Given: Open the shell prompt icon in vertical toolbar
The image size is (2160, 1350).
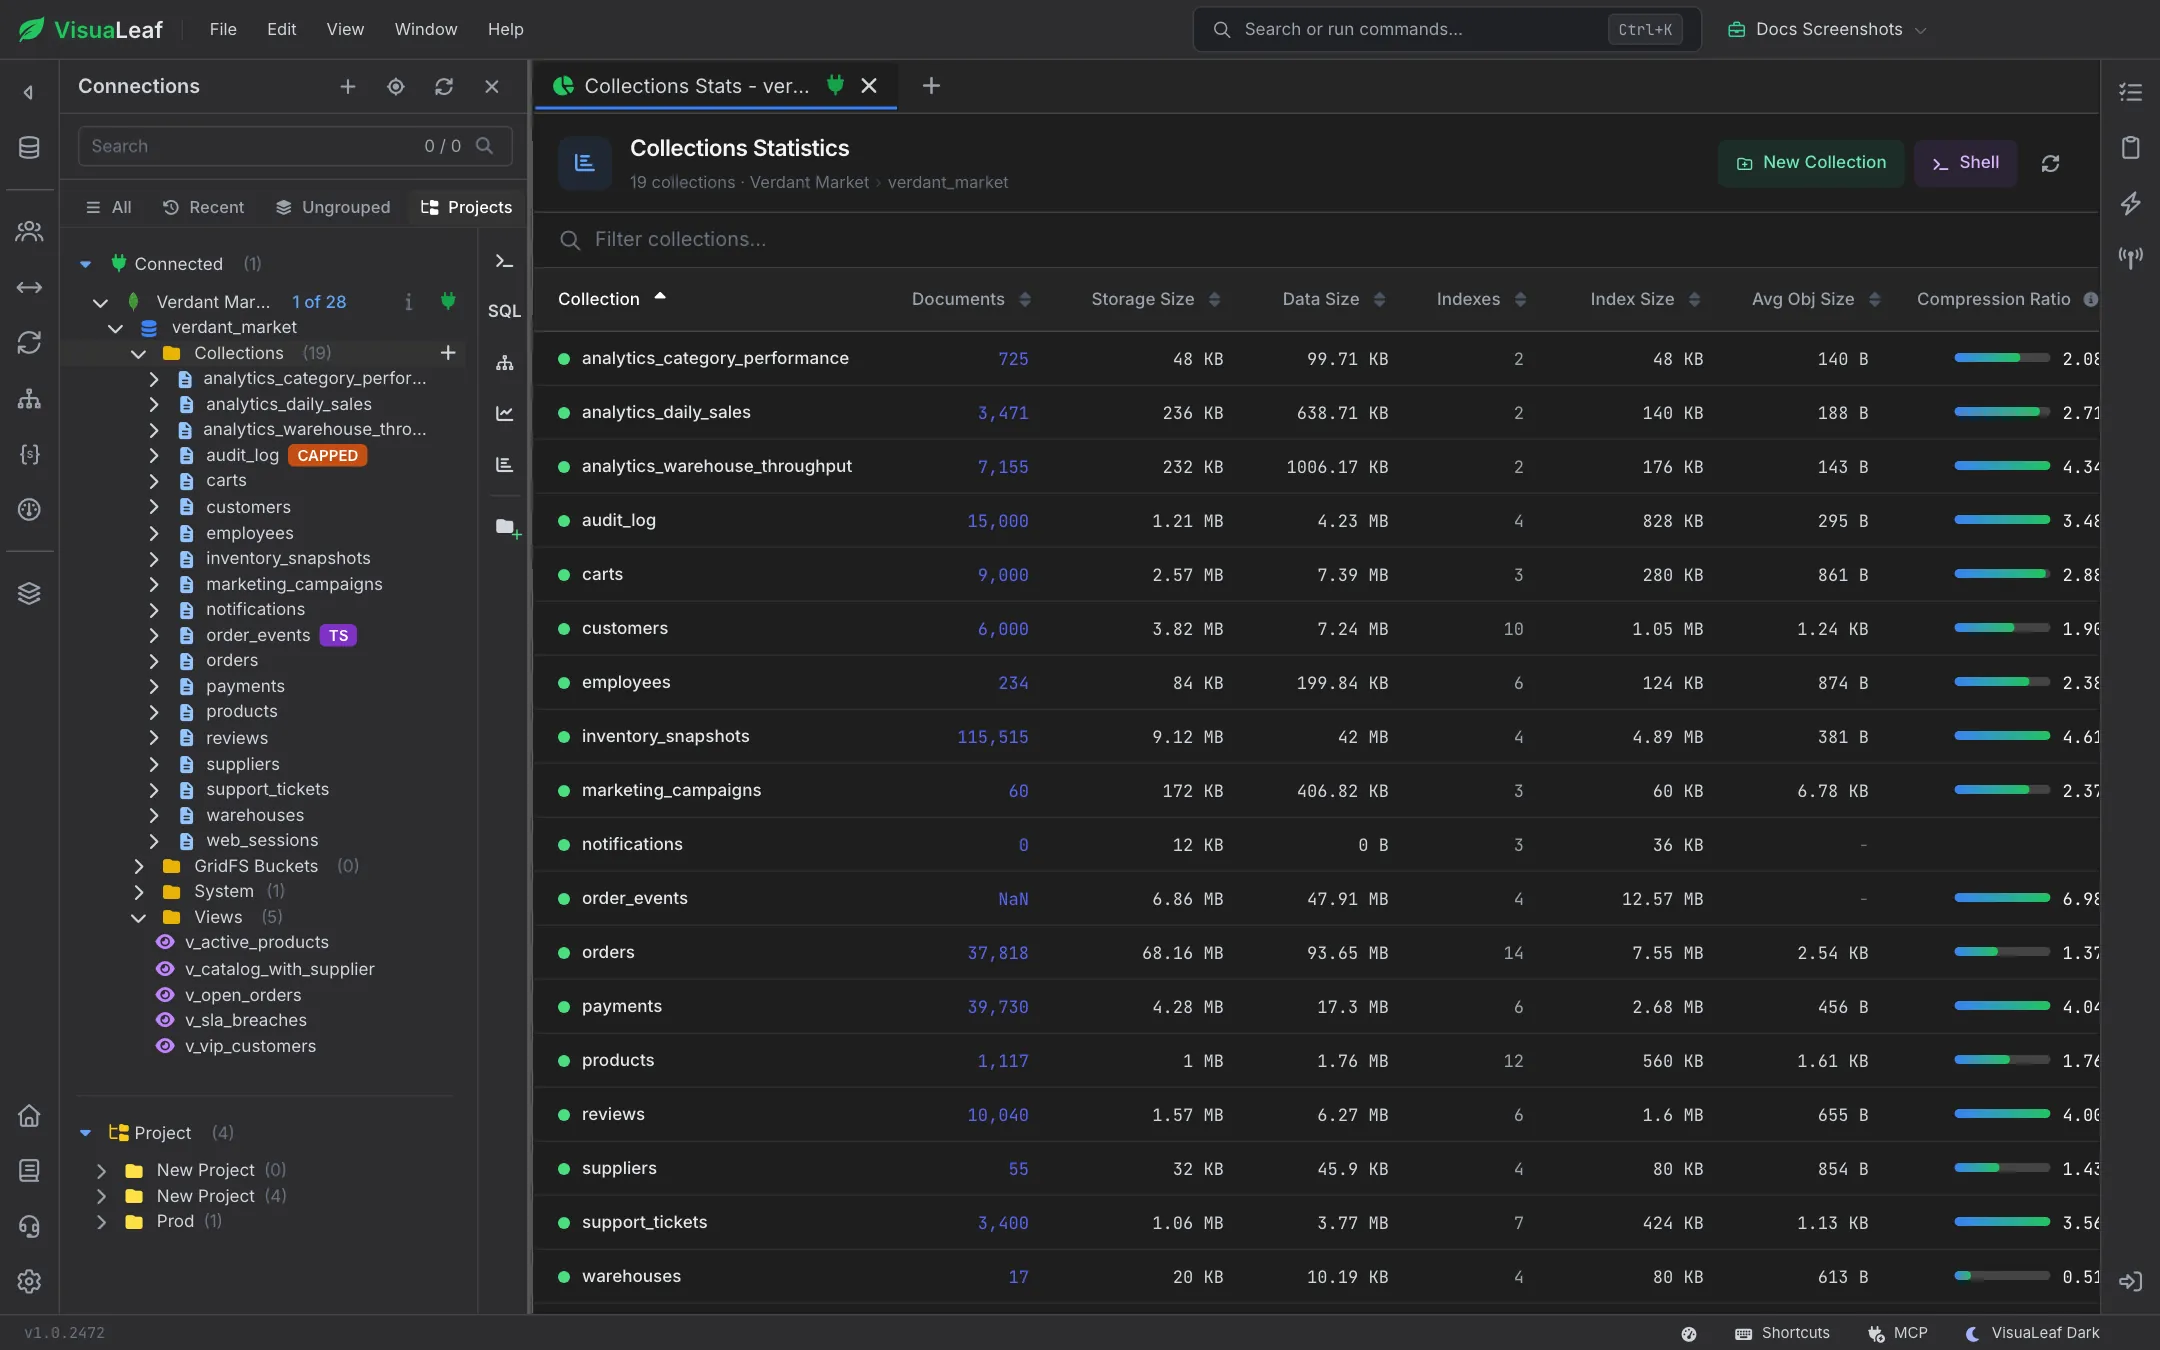Looking at the screenshot, I should tap(504, 261).
